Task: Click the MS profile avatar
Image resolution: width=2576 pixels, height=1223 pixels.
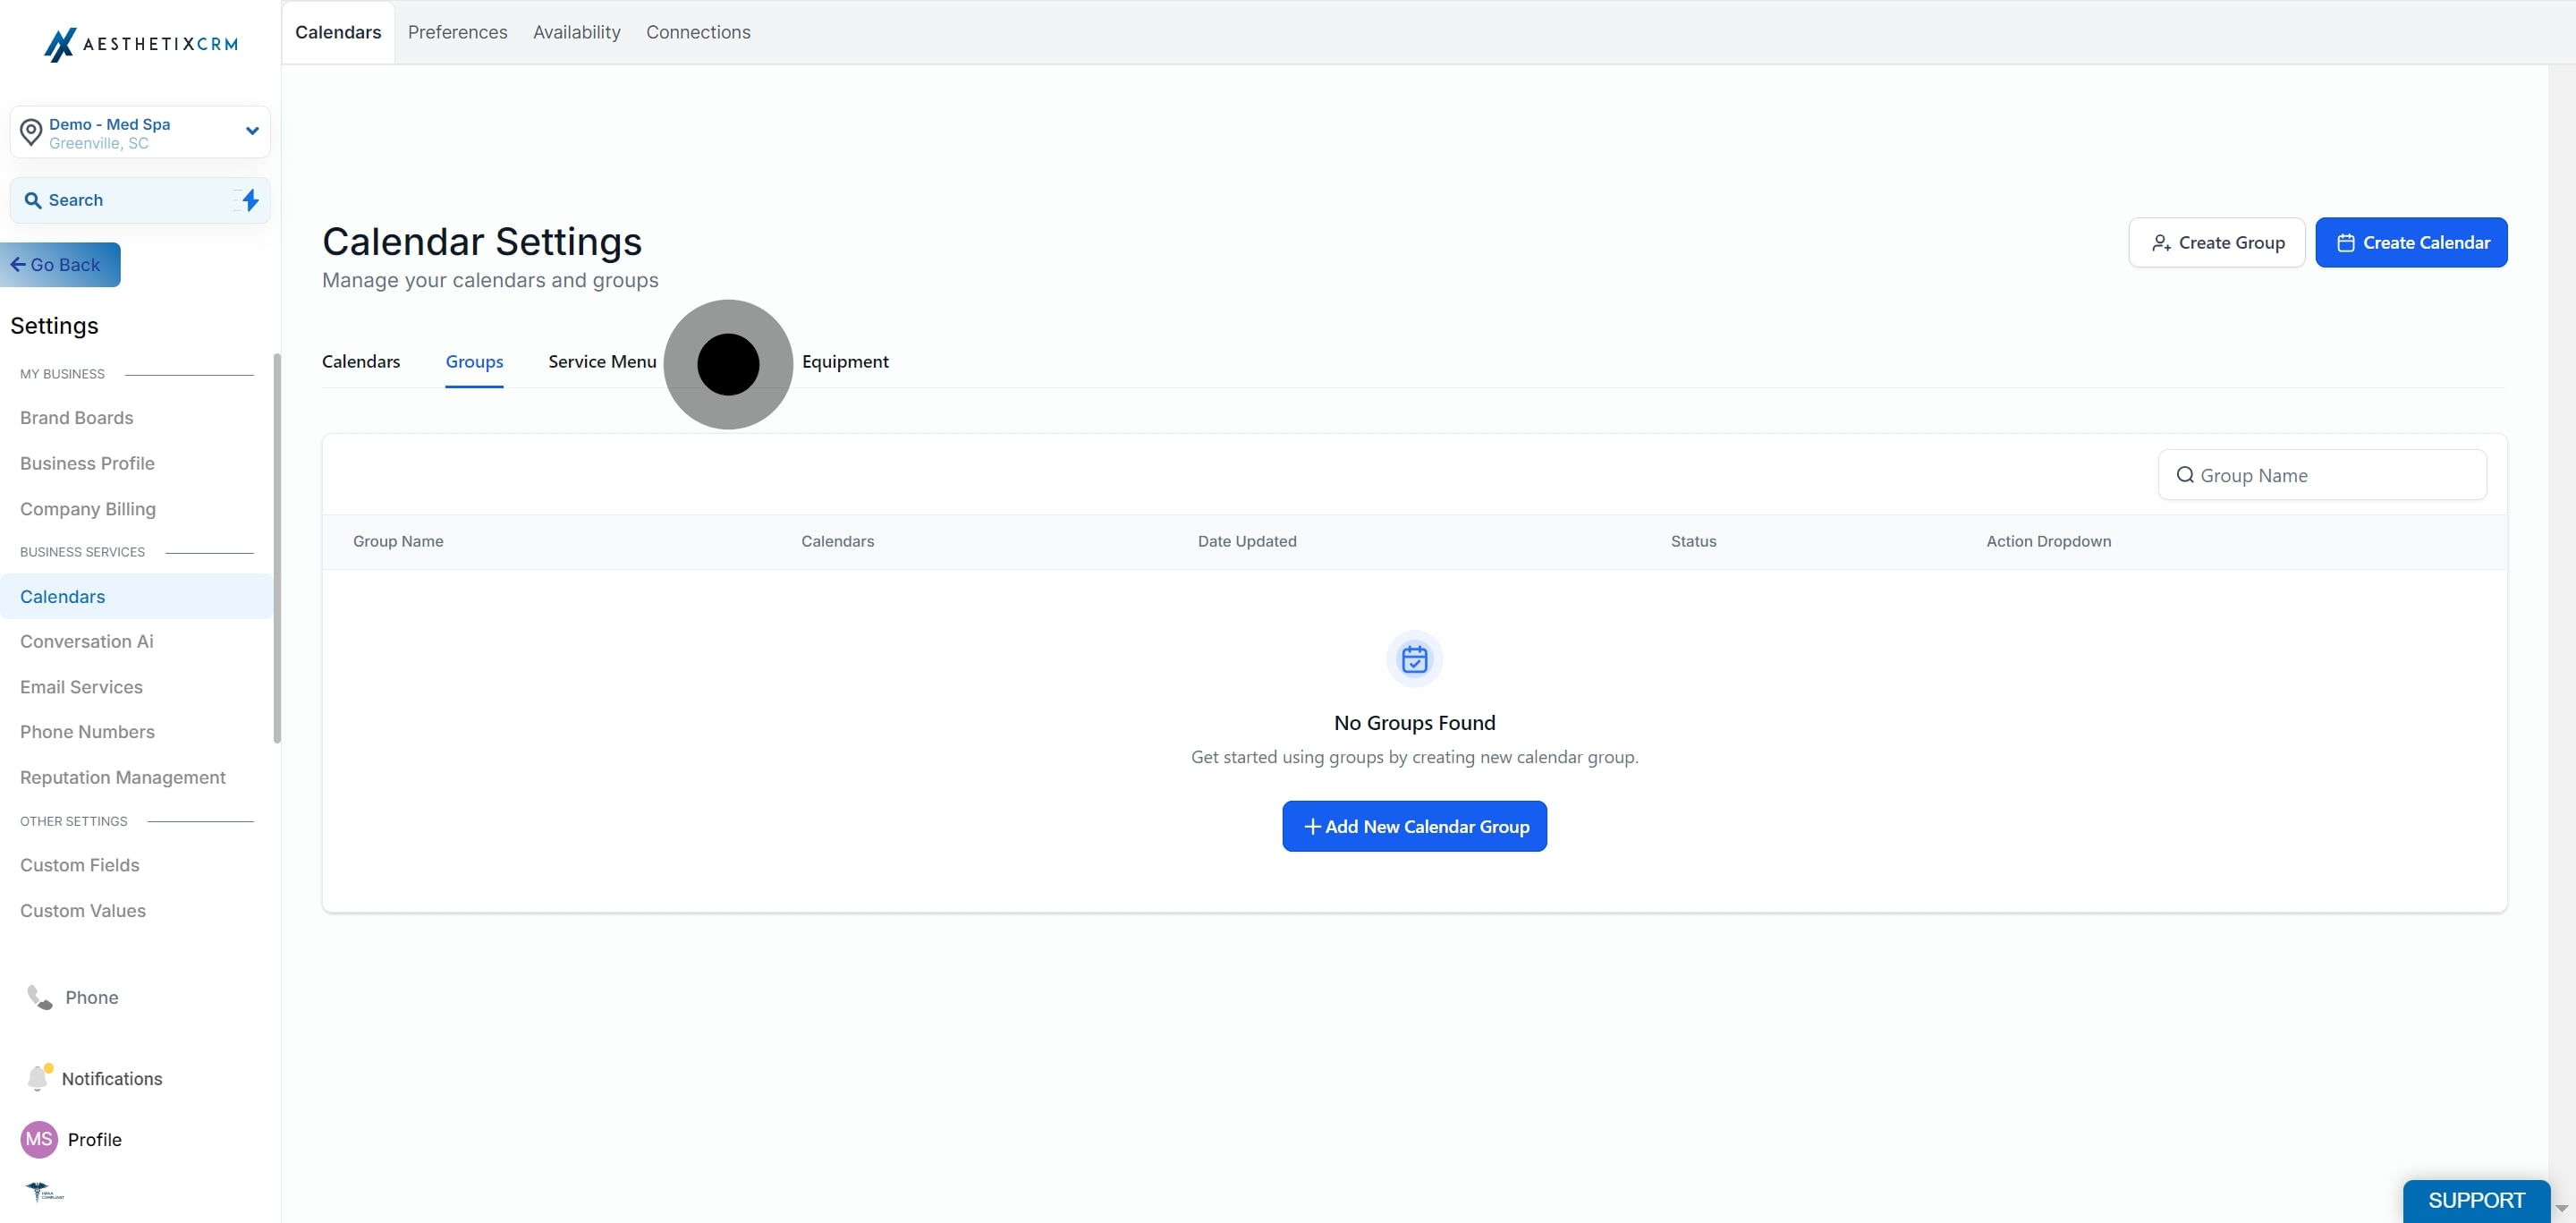Action: pos(39,1139)
